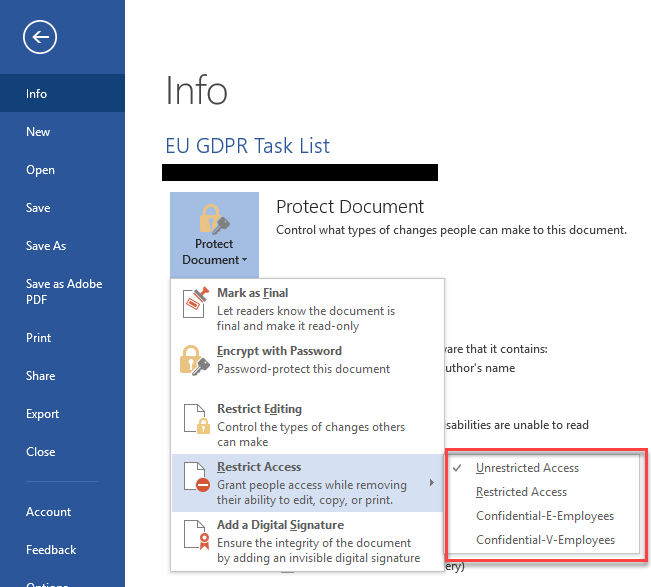
Task: Choose Restricted Access from submenu
Action: [544, 492]
